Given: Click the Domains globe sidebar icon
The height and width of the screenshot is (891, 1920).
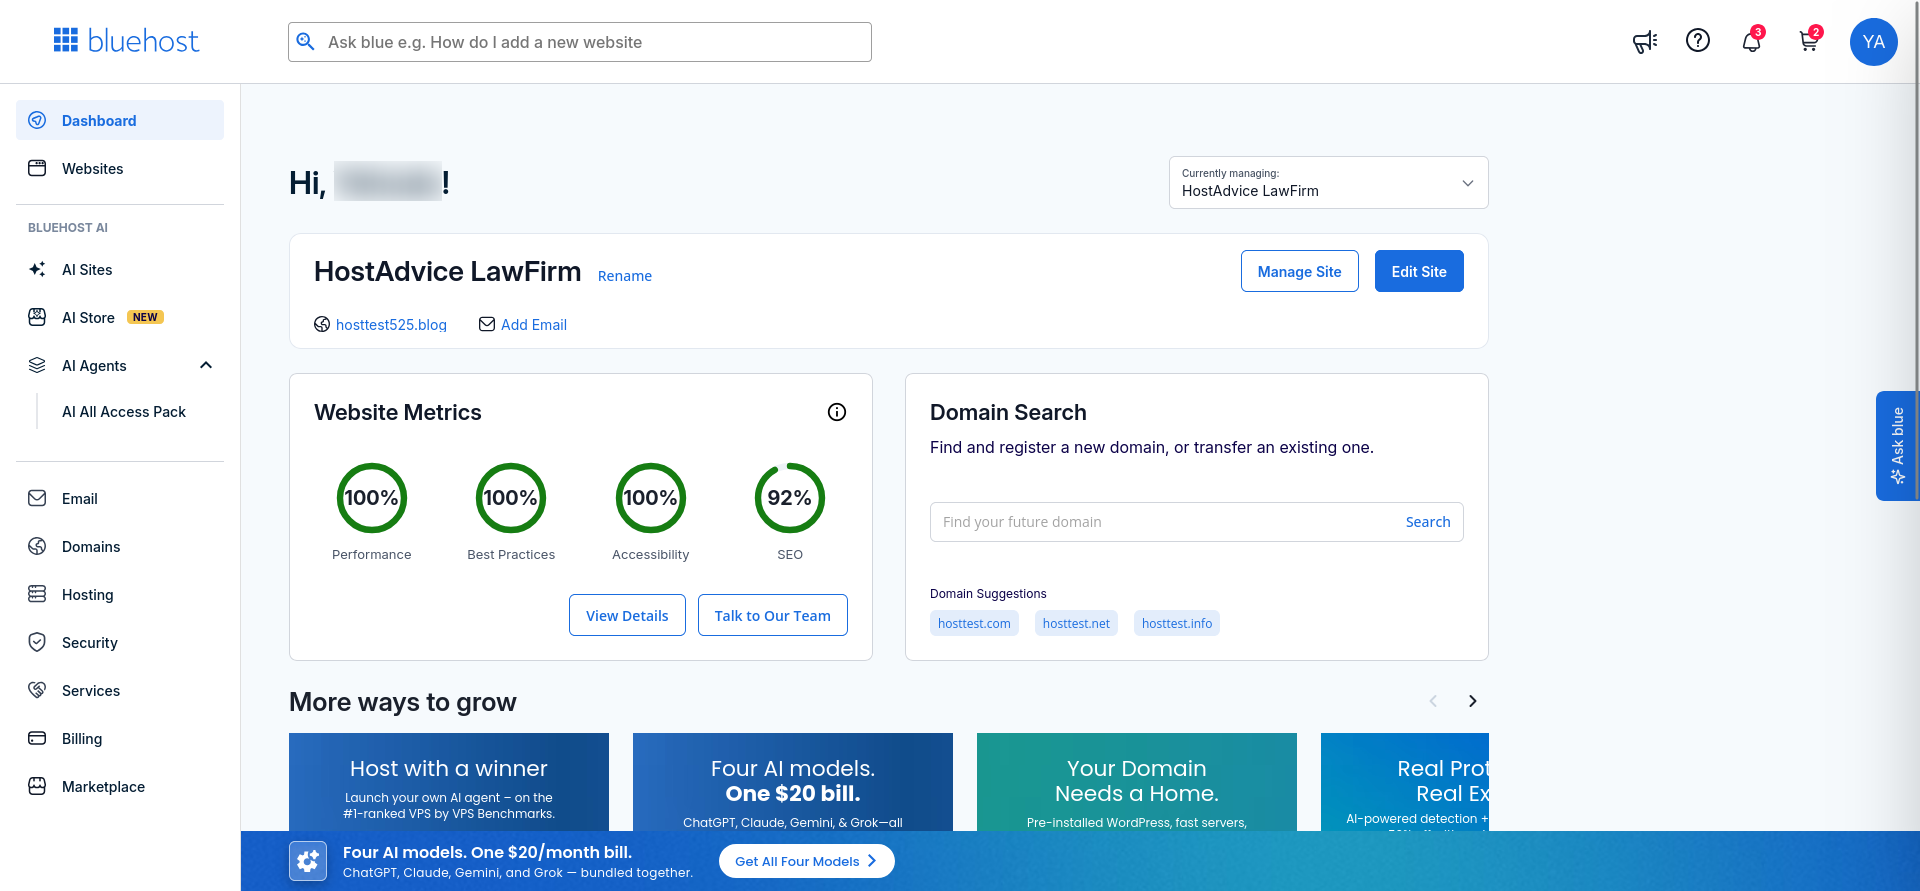Looking at the screenshot, I should click(37, 546).
